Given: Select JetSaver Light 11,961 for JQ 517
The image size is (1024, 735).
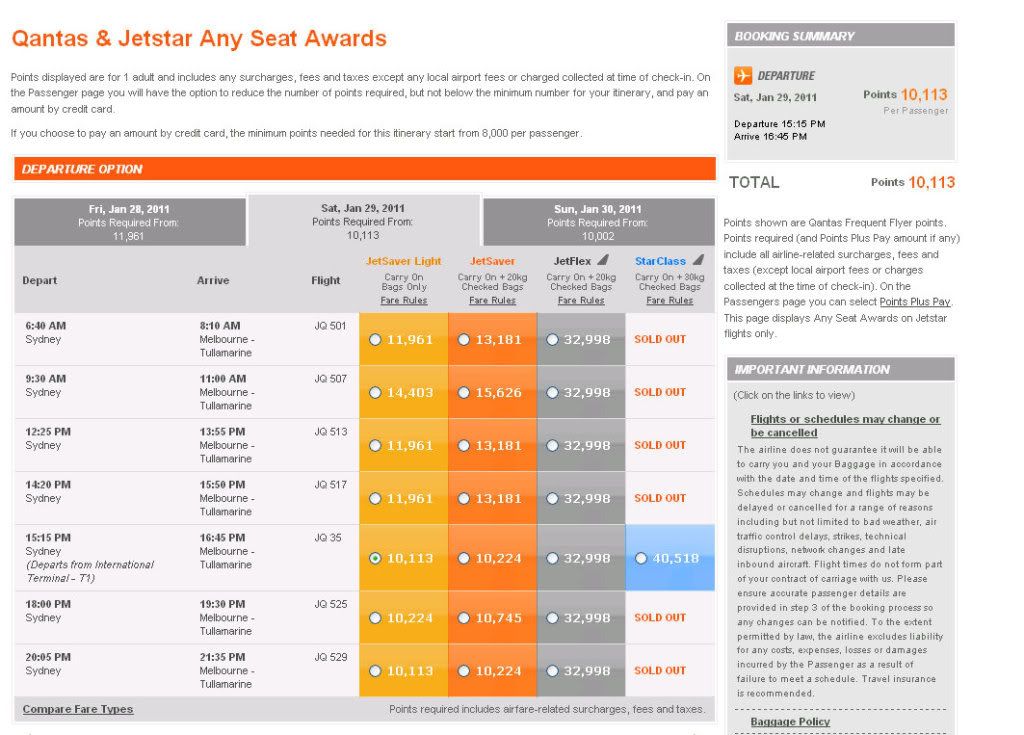Looking at the screenshot, I should click(375, 498).
